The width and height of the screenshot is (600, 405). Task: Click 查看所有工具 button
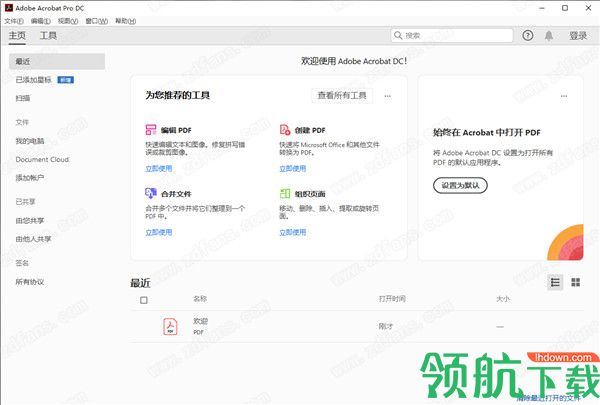point(342,96)
